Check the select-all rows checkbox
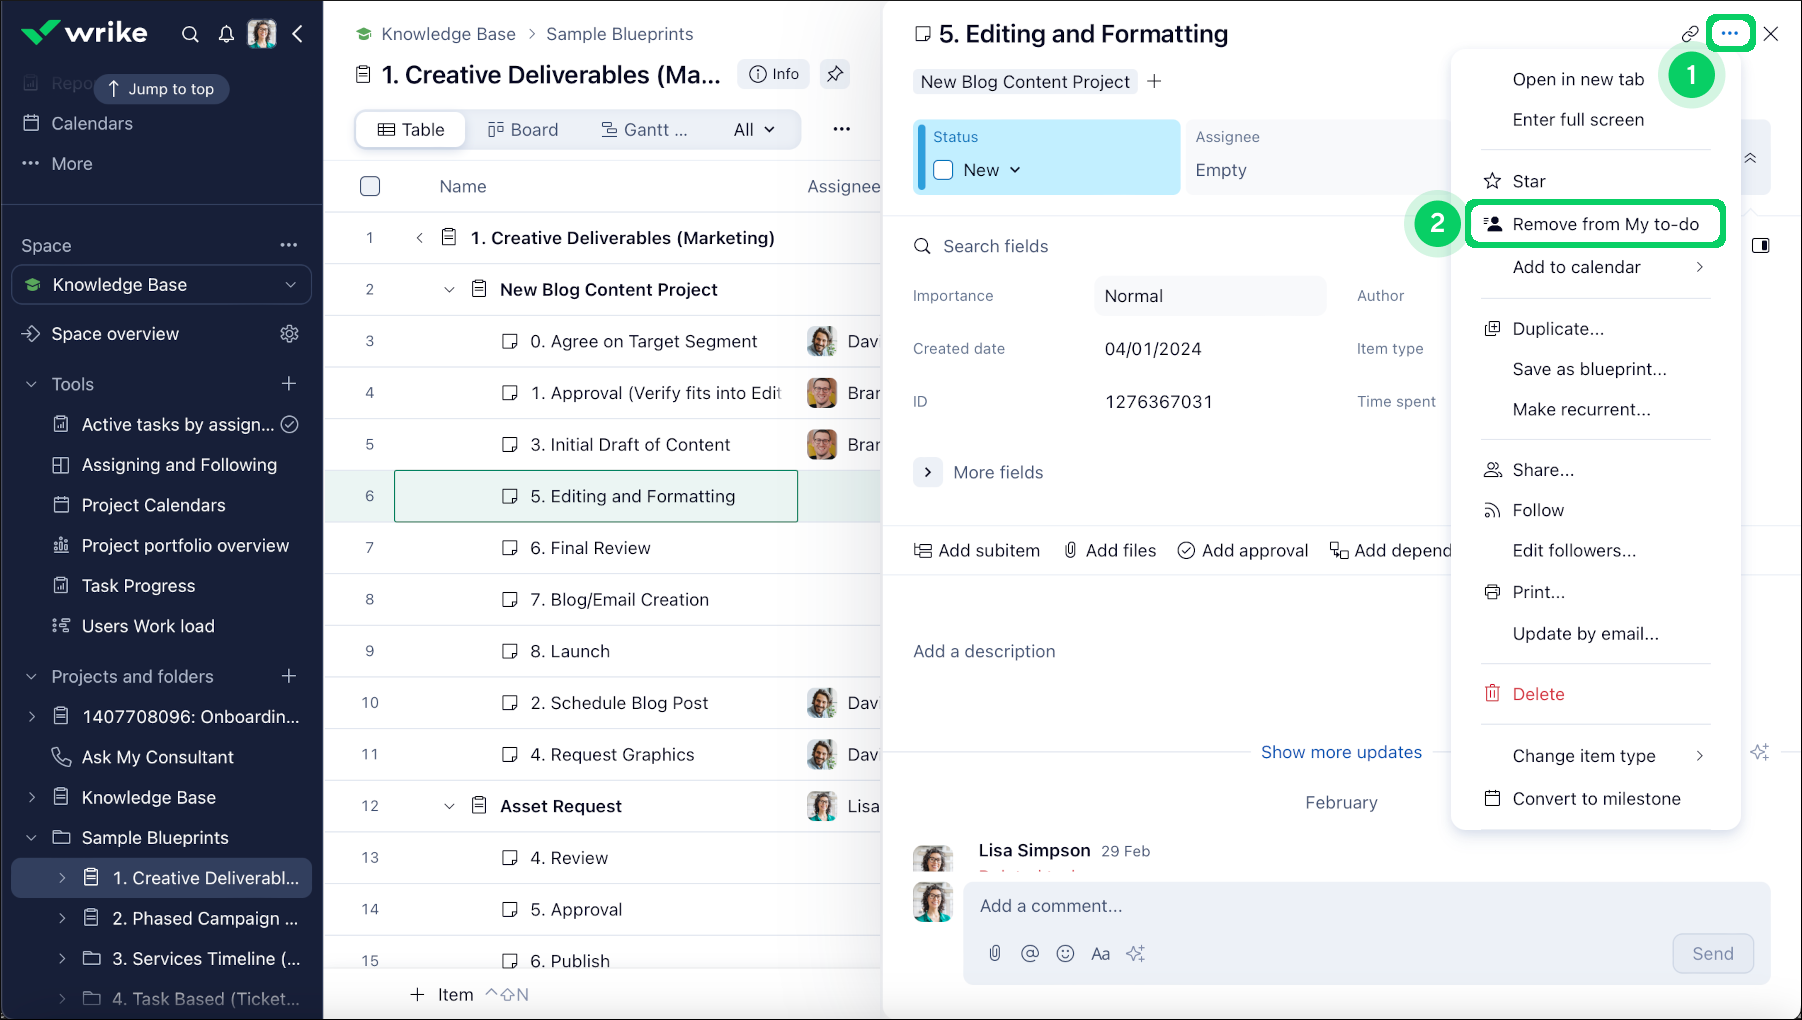Viewport: 1802px width, 1020px height. 370,186
